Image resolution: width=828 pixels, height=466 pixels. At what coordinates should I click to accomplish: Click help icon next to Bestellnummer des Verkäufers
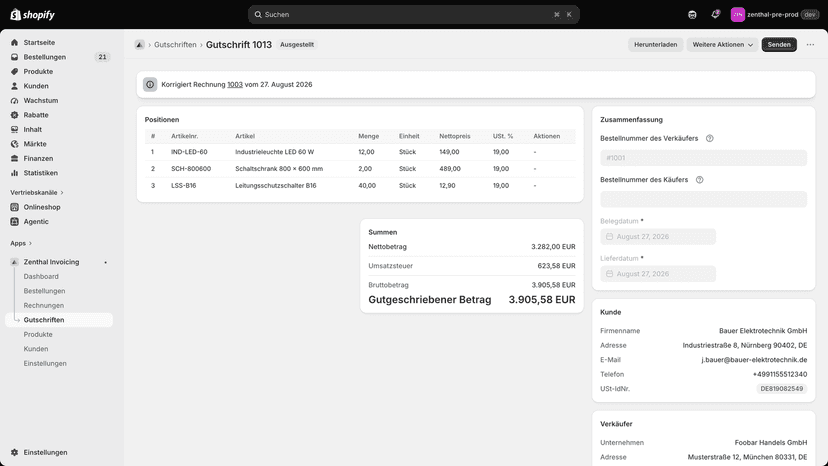[x=710, y=138]
